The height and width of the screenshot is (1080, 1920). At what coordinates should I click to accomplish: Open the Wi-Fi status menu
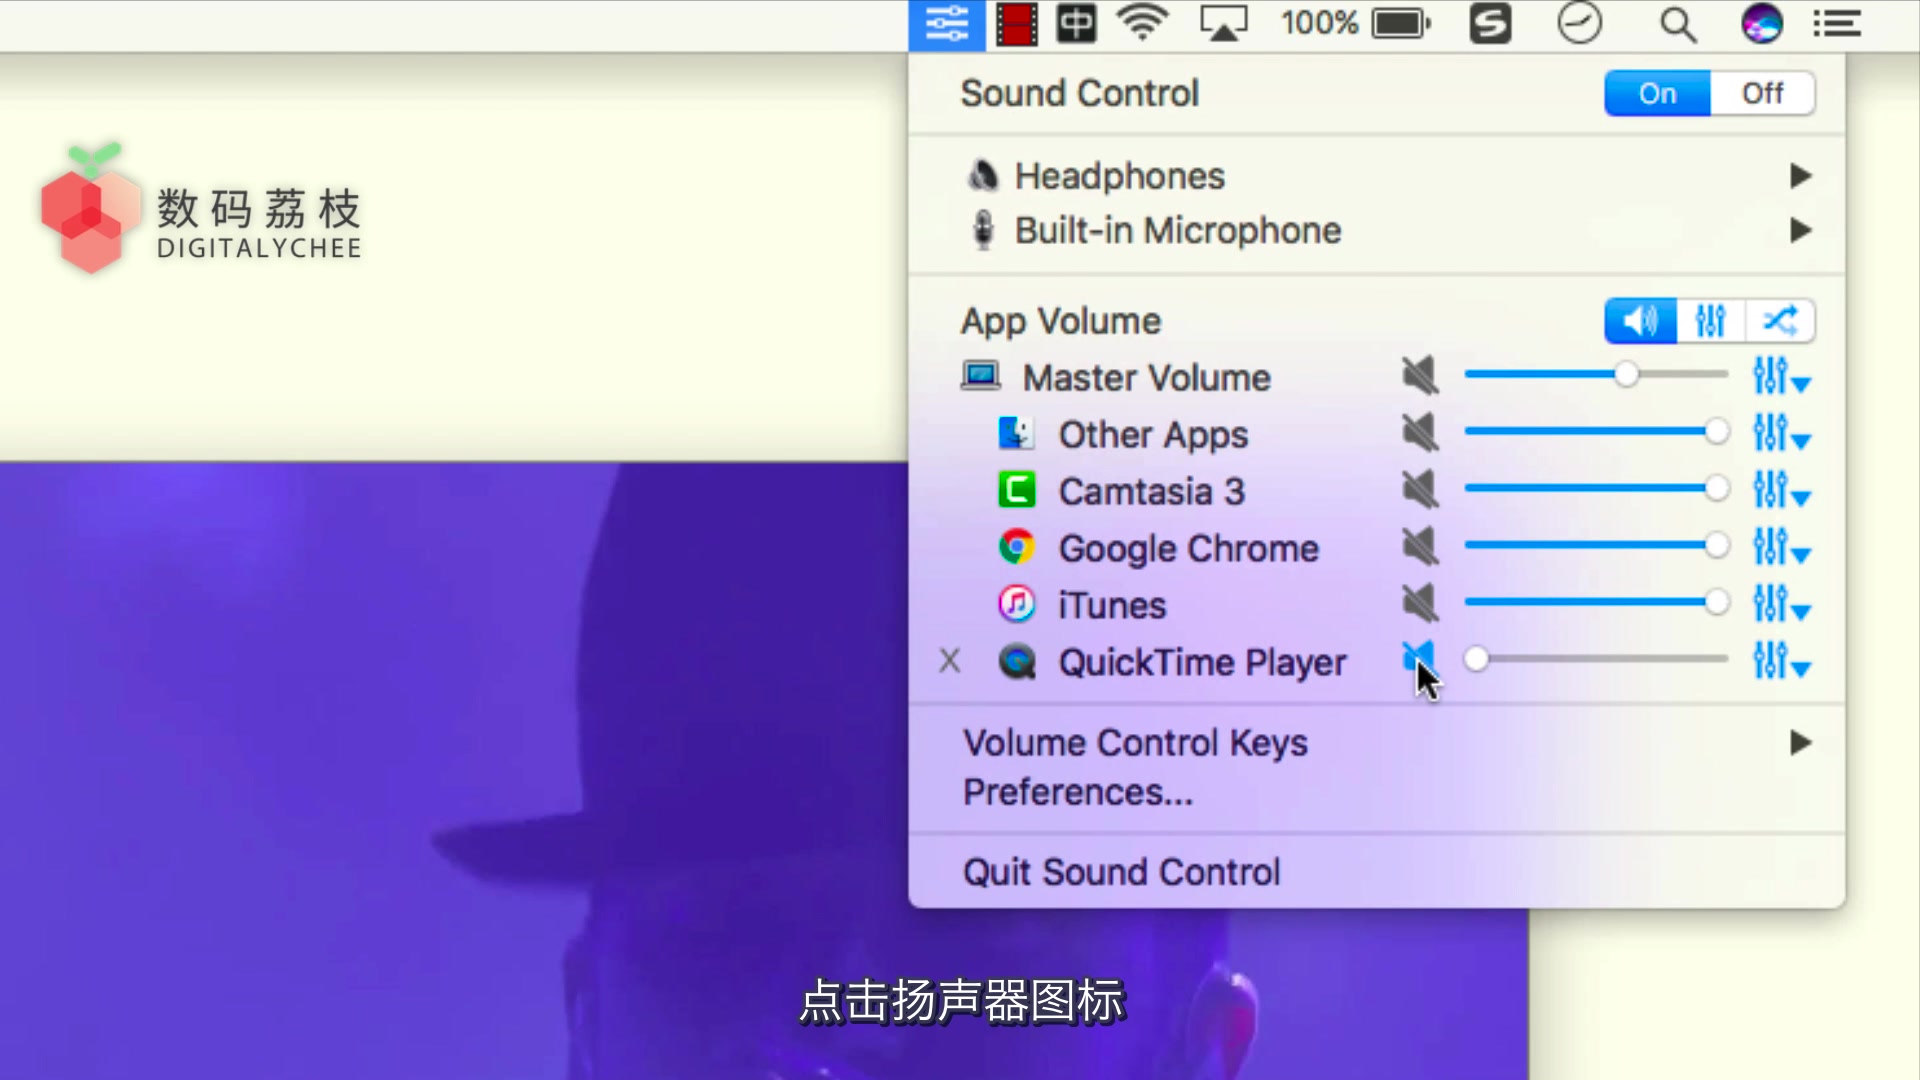click(1144, 23)
